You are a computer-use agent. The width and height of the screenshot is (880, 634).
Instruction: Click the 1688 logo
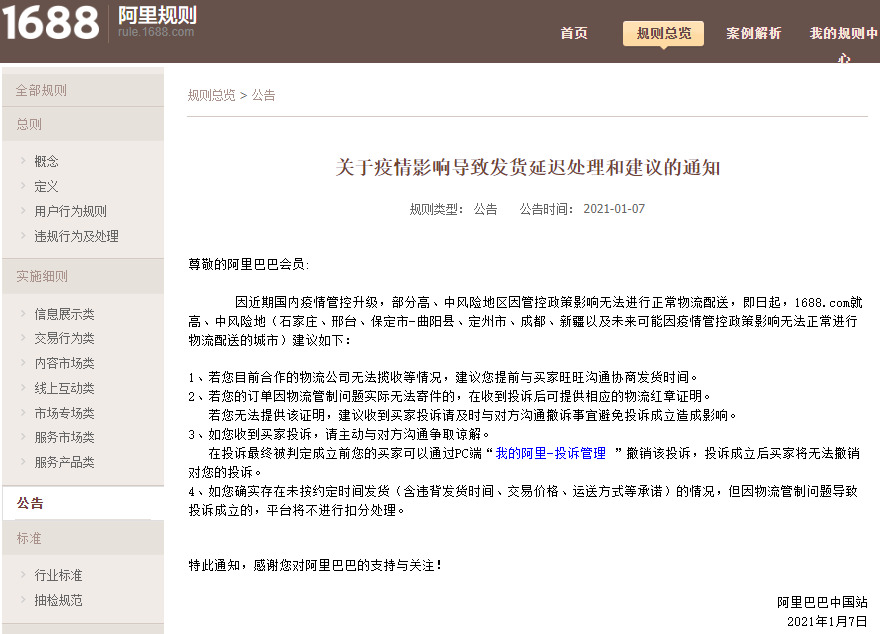coord(51,22)
